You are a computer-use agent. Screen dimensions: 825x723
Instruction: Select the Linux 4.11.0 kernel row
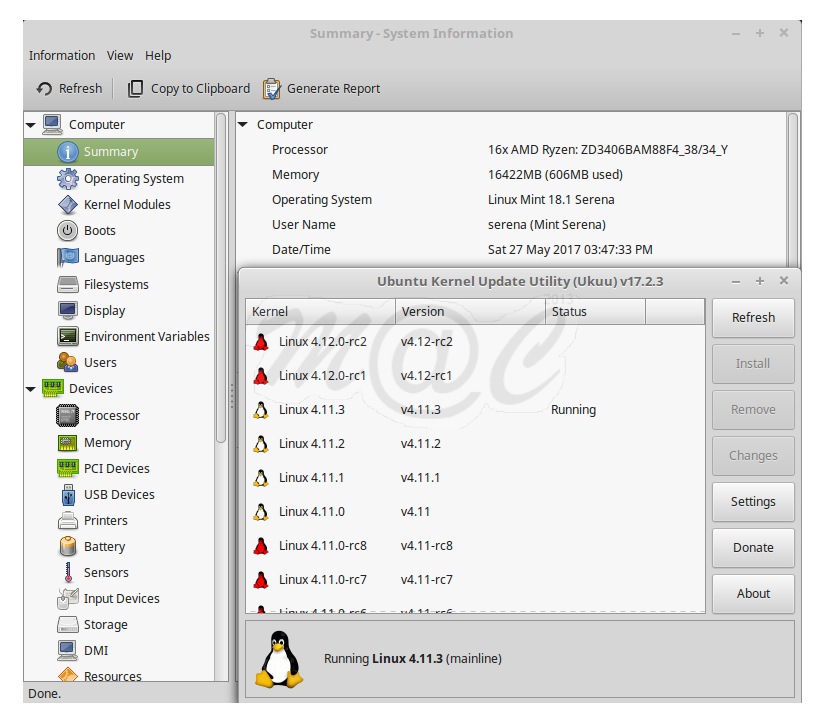pyautogui.click(x=475, y=512)
